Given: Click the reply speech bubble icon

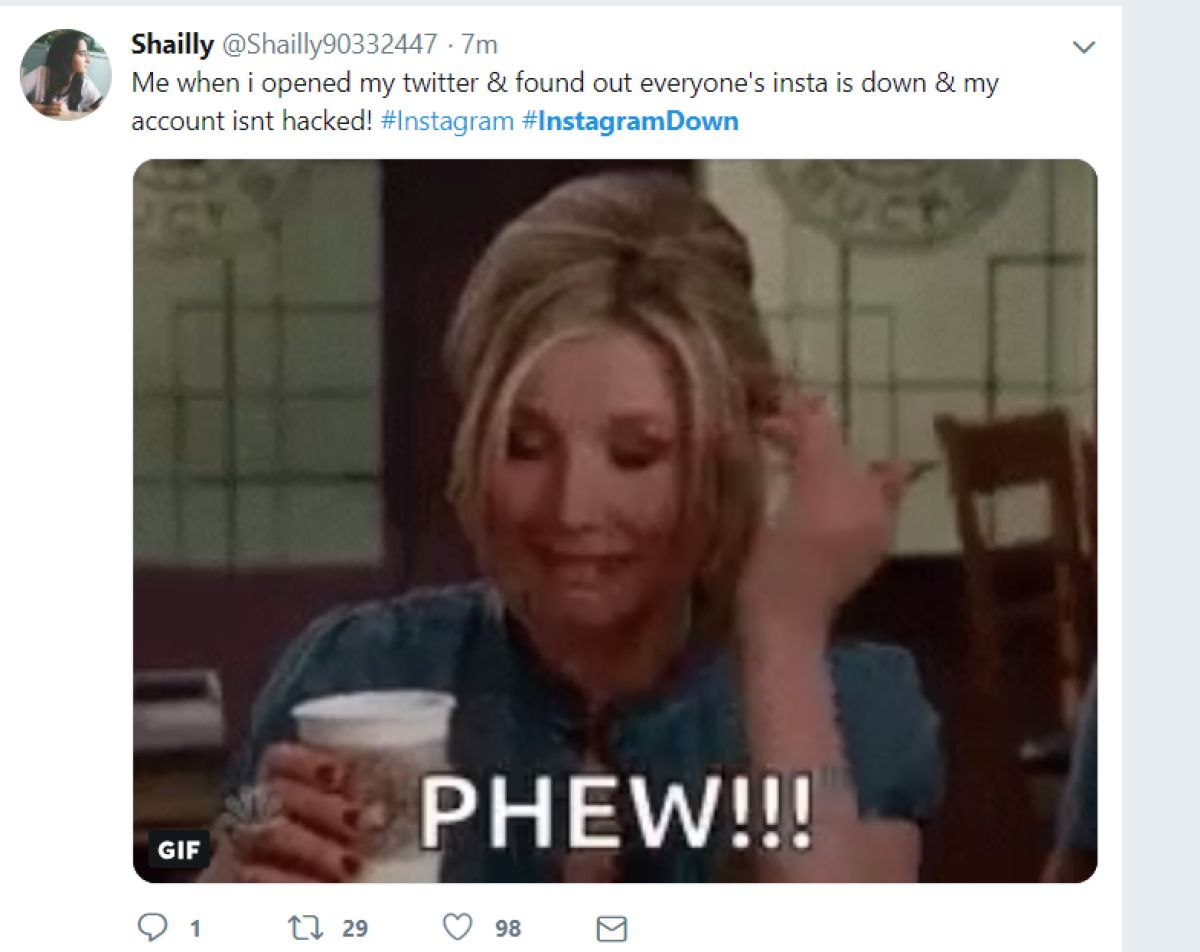Looking at the screenshot, I should [152, 929].
